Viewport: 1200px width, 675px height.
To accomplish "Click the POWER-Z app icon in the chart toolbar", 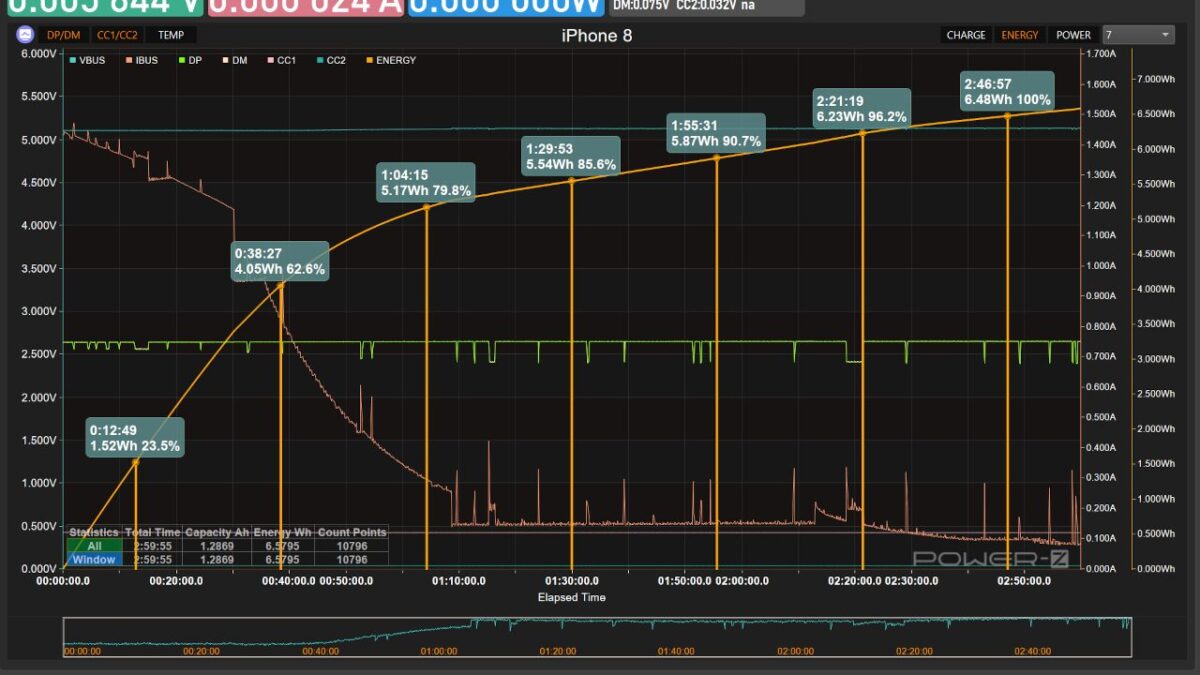I will (x=25, y=35).
